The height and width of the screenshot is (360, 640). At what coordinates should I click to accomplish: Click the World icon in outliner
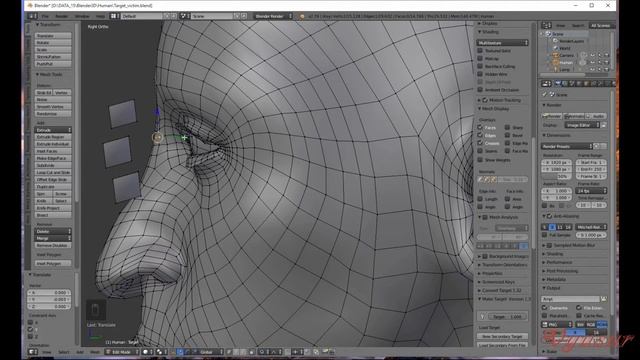coord(556,48)
